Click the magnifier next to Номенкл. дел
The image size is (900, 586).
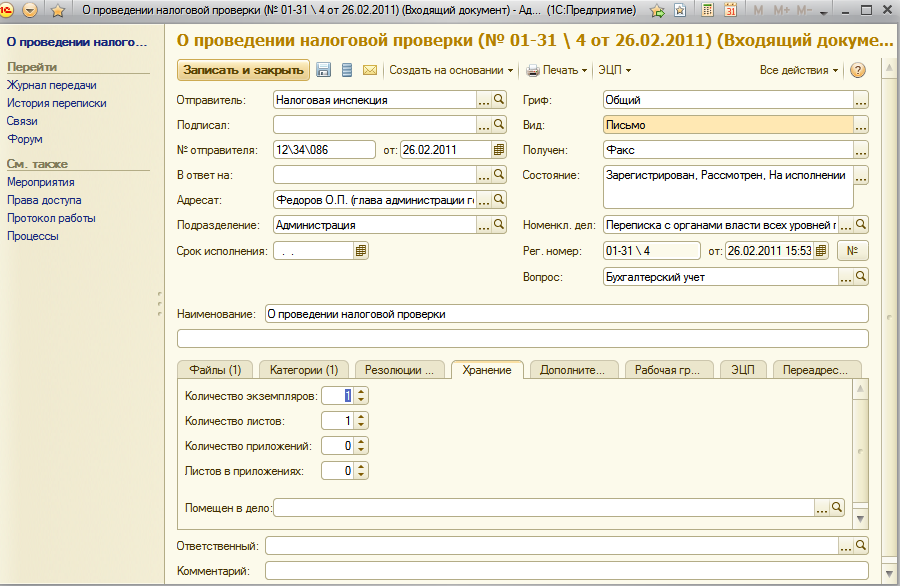click(x=860, y=225)
